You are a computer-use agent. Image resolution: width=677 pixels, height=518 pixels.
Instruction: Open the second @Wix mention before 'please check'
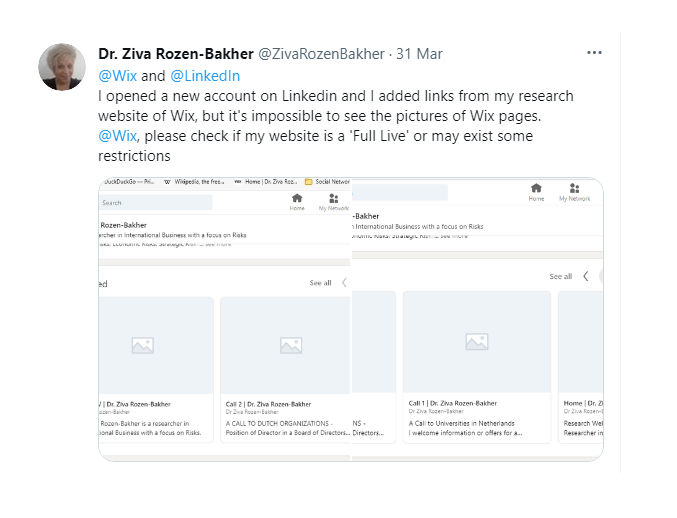point(117,136)
